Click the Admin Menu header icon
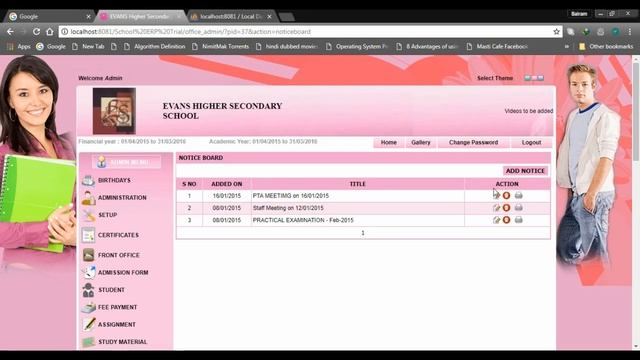Screen dimensions: 640x360 [x=101, y=162]
